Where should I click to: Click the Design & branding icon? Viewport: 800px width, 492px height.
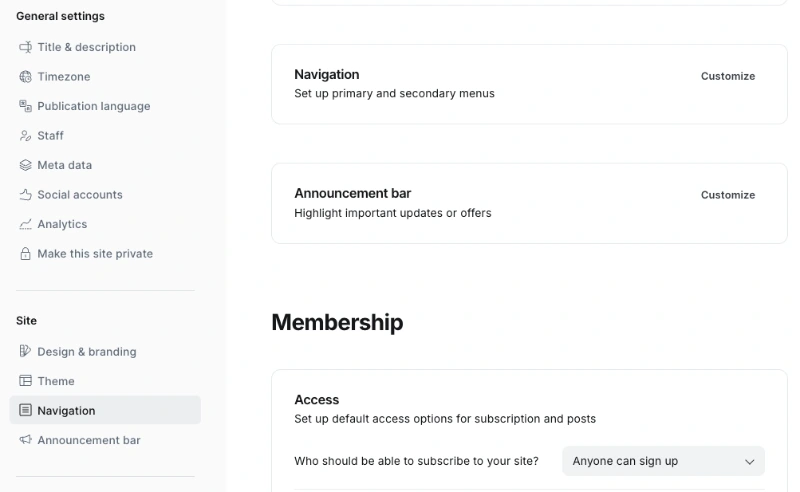coord(26,352)
